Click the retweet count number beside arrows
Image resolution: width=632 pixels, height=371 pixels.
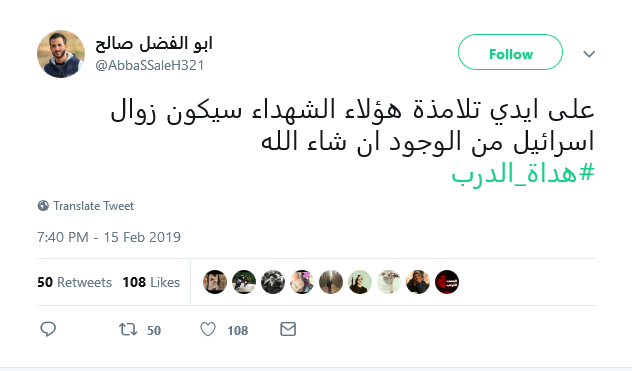[154, 330]
